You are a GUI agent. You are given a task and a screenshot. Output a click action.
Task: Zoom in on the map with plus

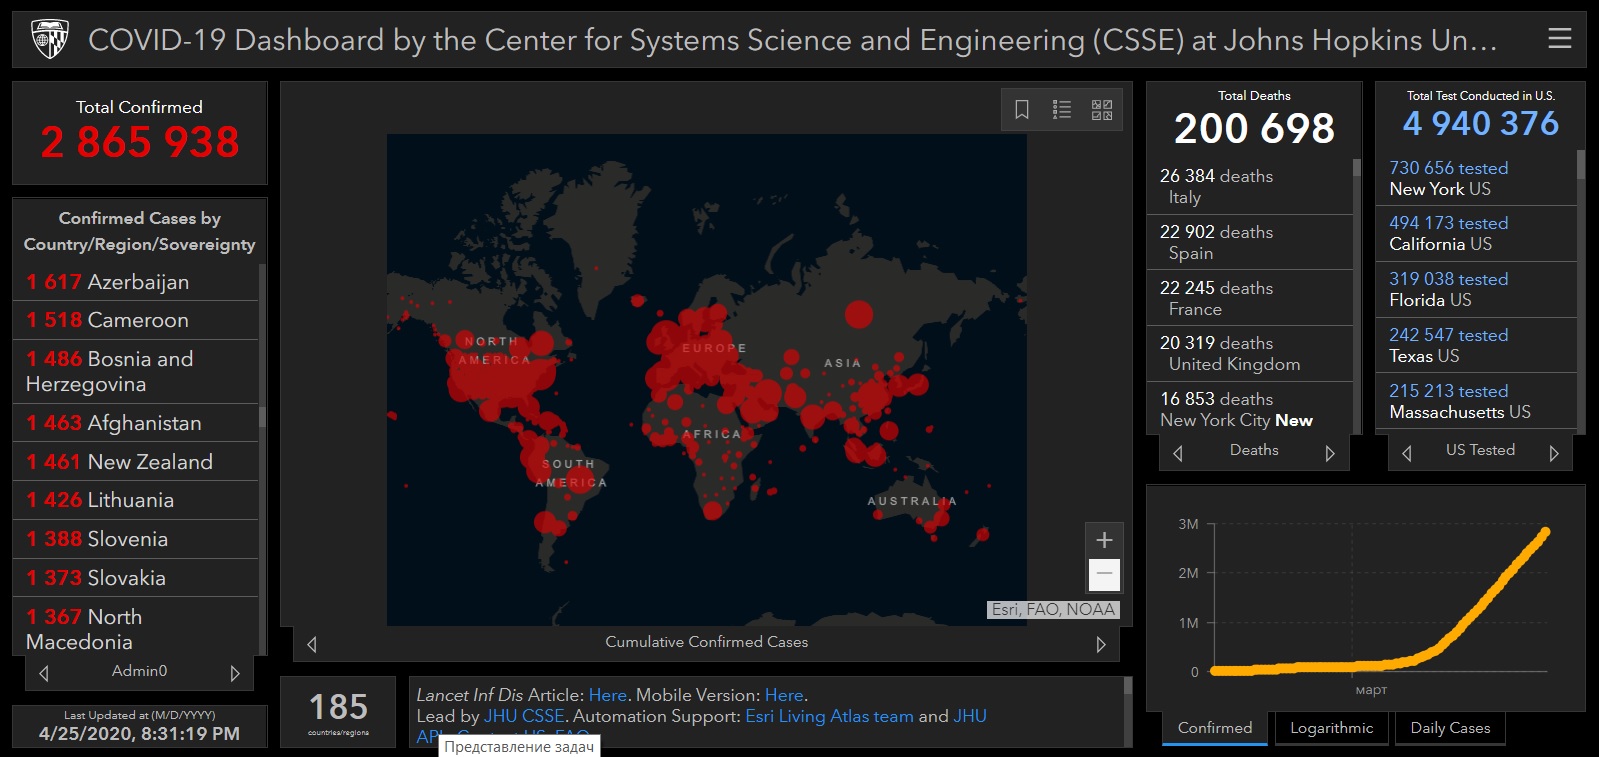click(1104, 540)
